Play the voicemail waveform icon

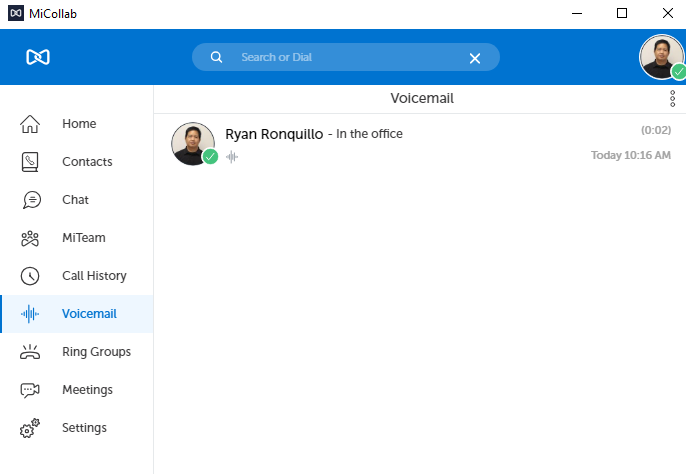pyautogui.click(x=232, y=157)
